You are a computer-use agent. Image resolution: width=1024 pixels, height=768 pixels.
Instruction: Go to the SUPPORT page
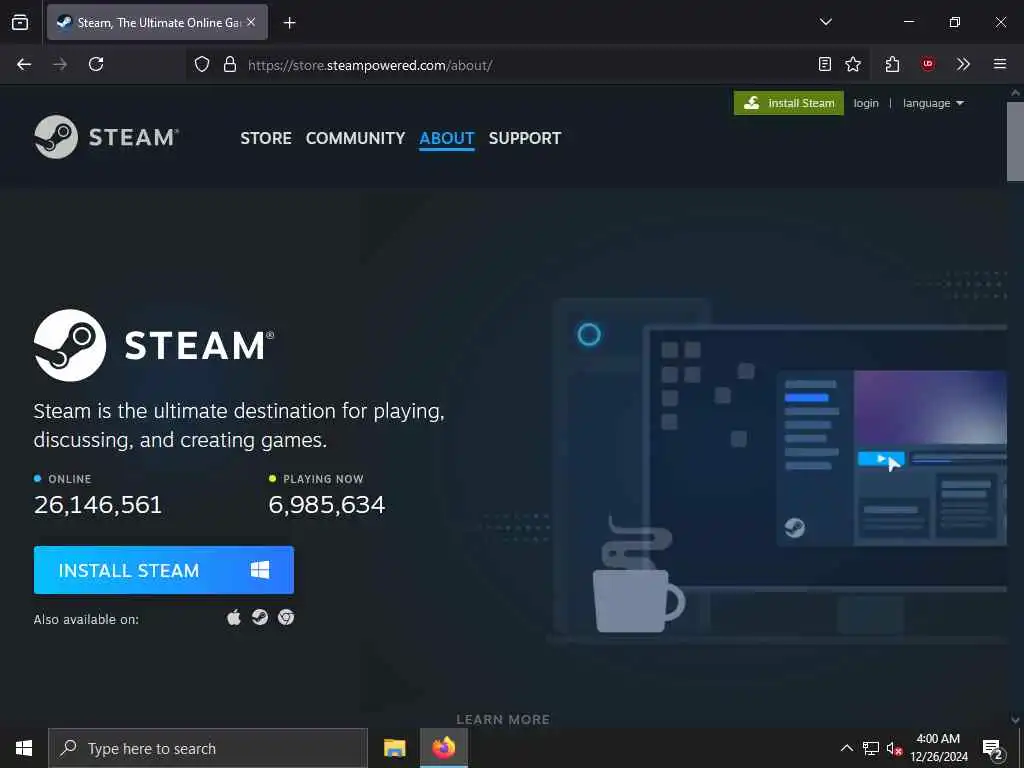525,138
